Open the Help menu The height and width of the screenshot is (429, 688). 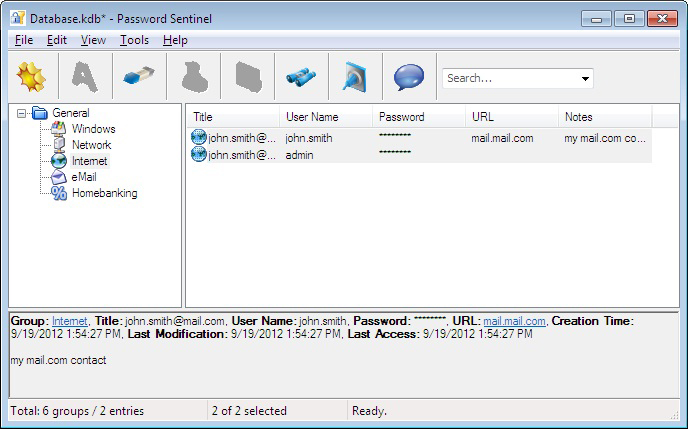click(x=175, y=40)
